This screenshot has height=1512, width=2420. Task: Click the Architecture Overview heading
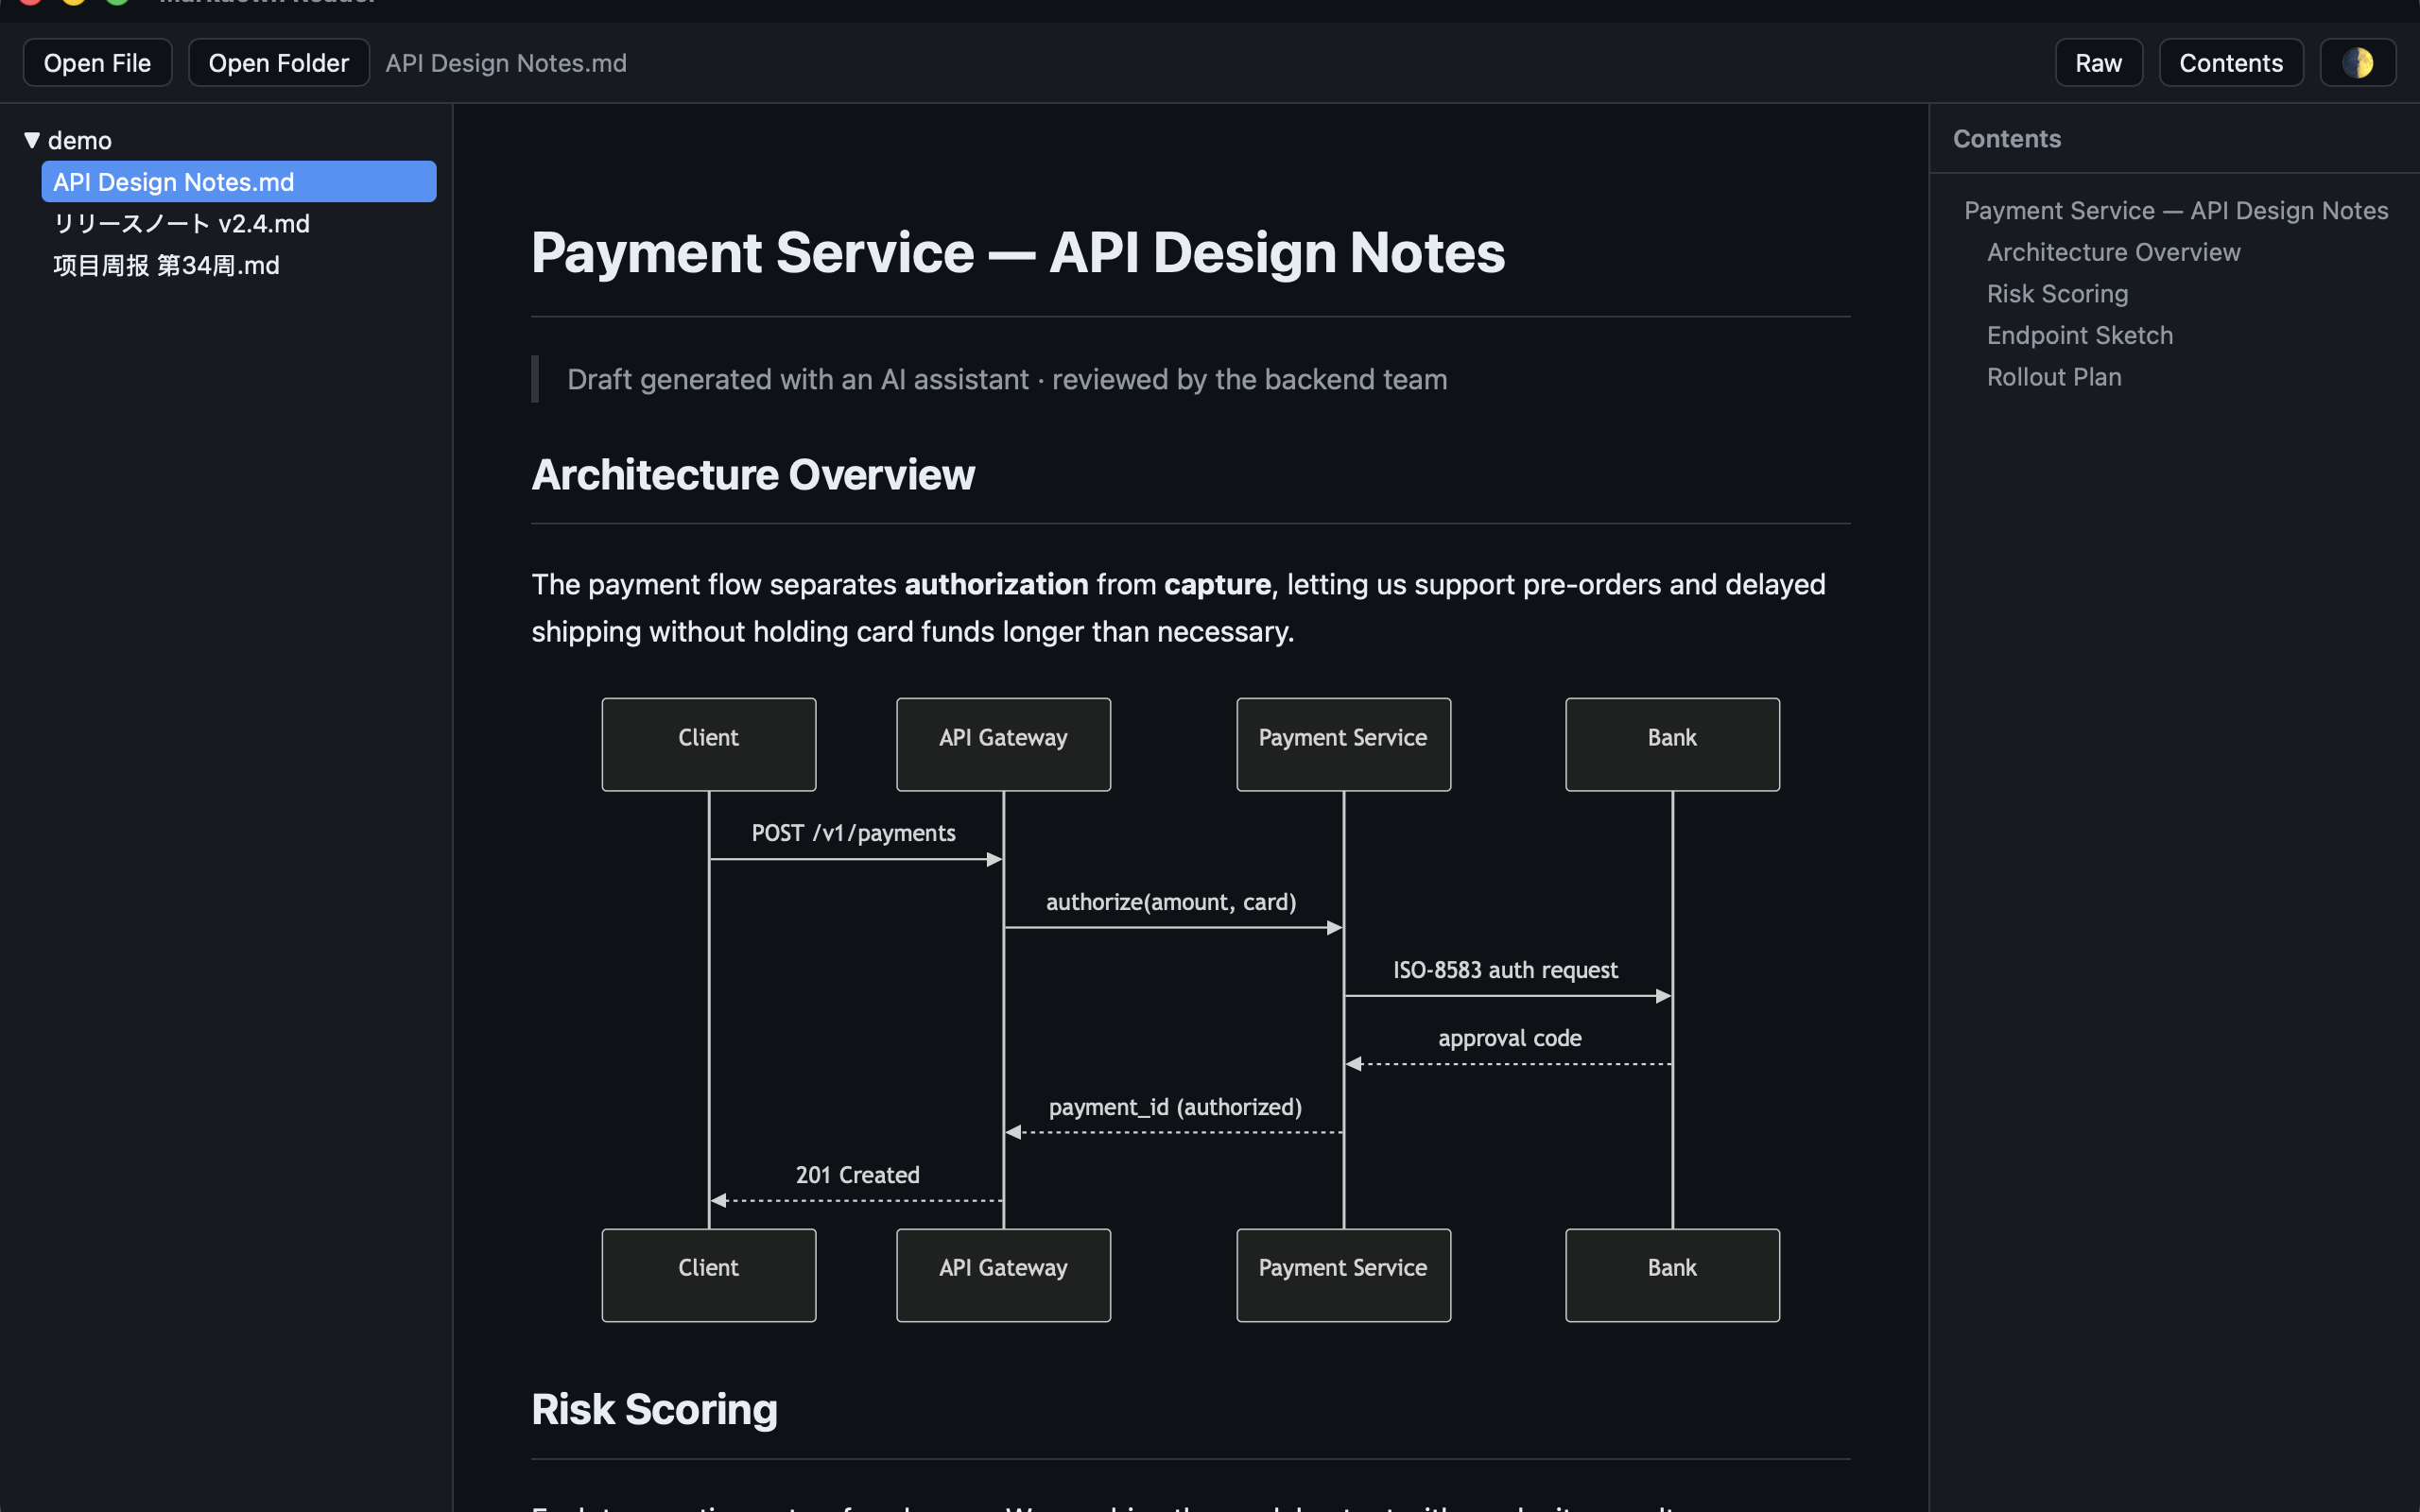click(753, 474)
